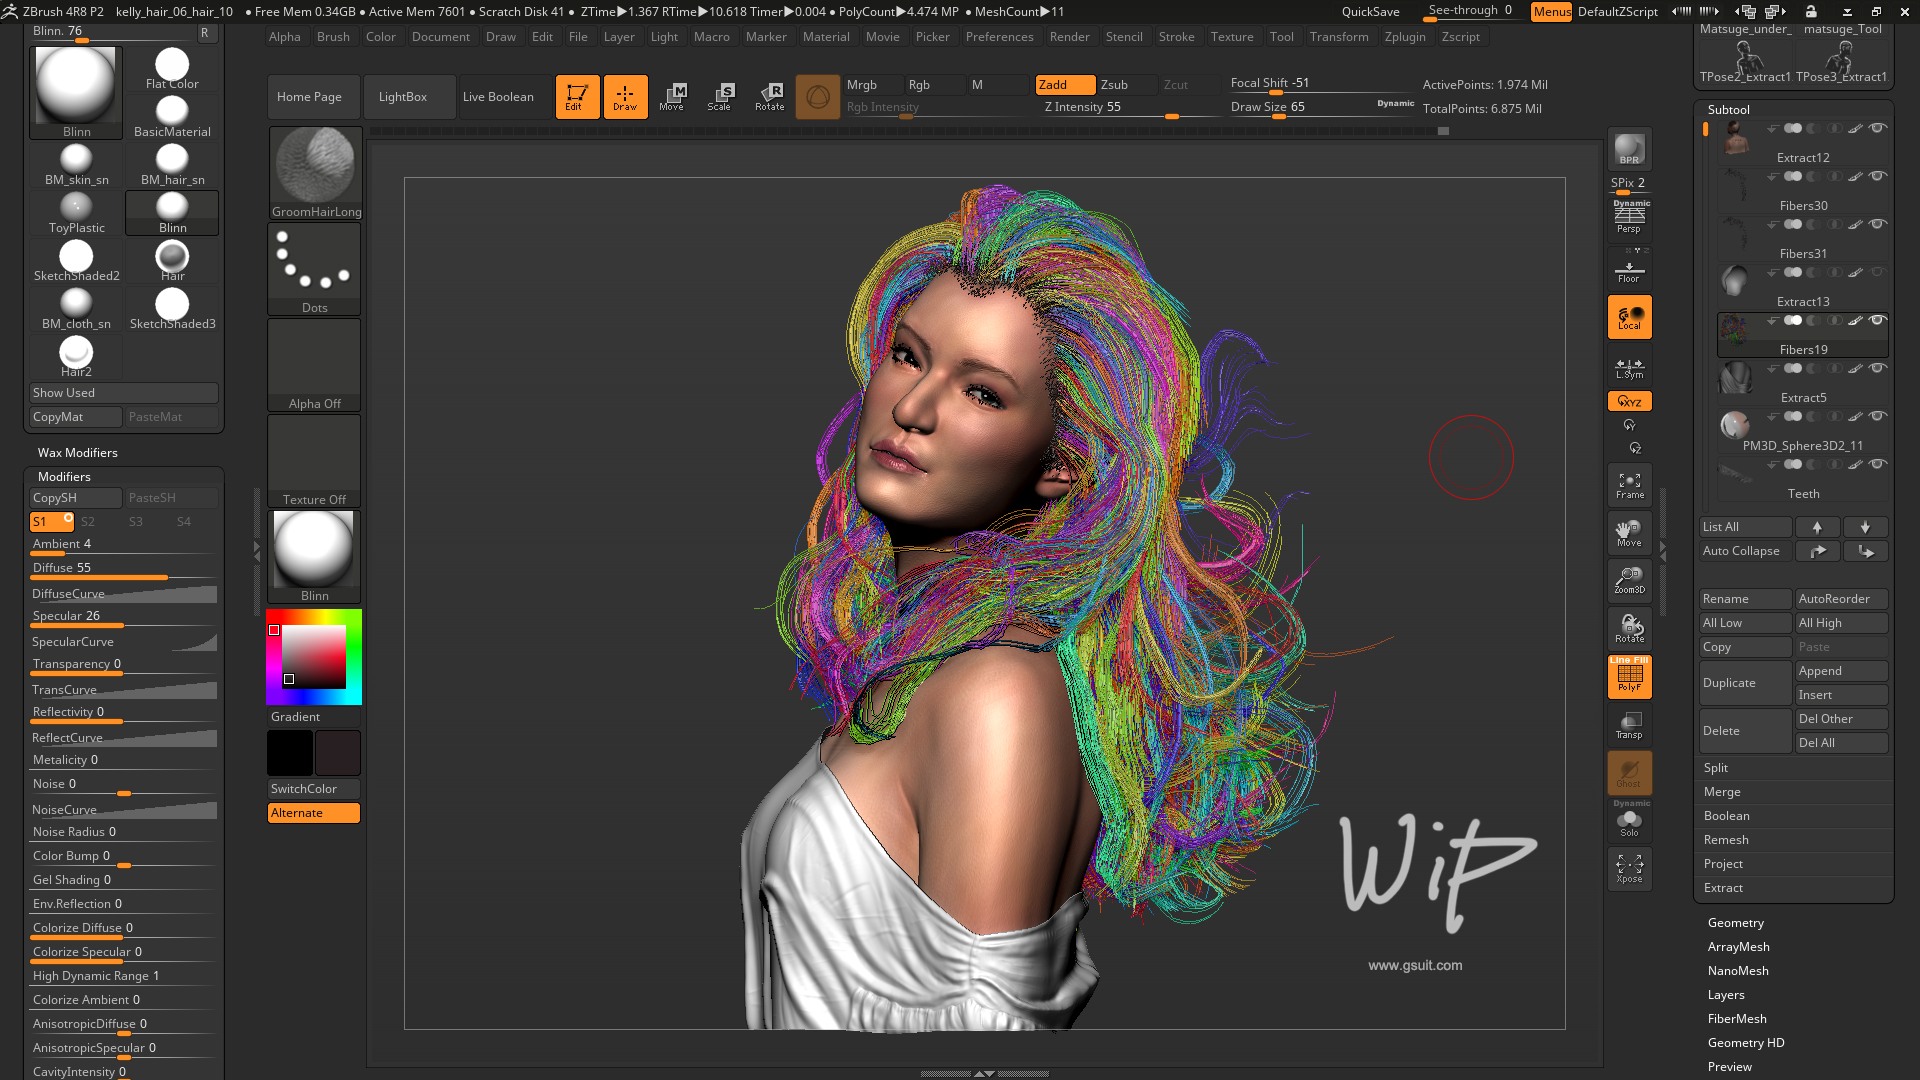This screenshot has height=1080, width=1920.
Task: Click the L.Sym symmetry icon
Action: [1629, 365]
